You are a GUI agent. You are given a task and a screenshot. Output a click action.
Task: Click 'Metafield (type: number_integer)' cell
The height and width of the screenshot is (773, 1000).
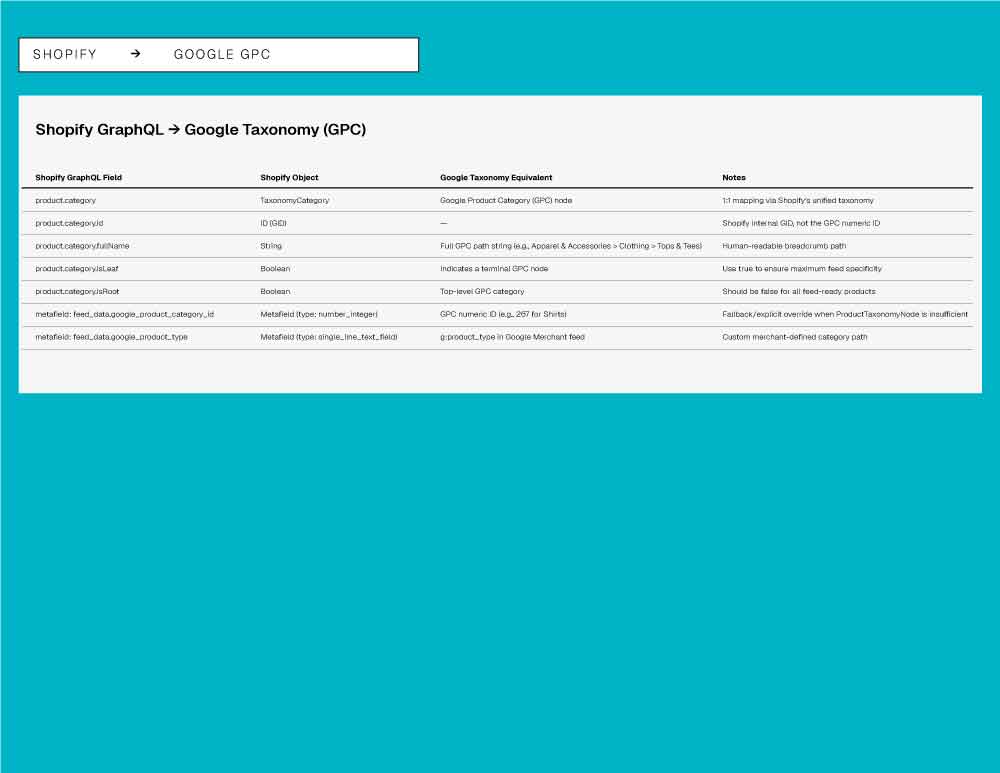point(319,314)
